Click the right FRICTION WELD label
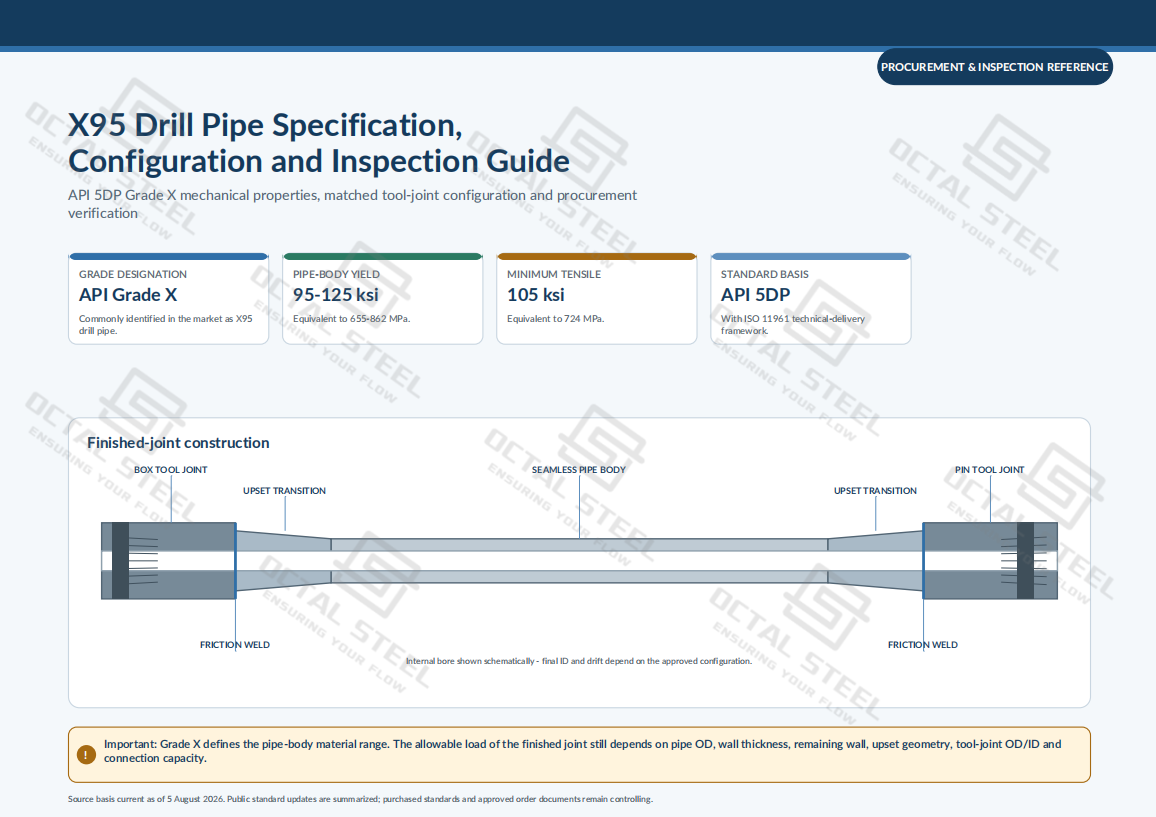The image size is (1156, 817). click(923, 644)
